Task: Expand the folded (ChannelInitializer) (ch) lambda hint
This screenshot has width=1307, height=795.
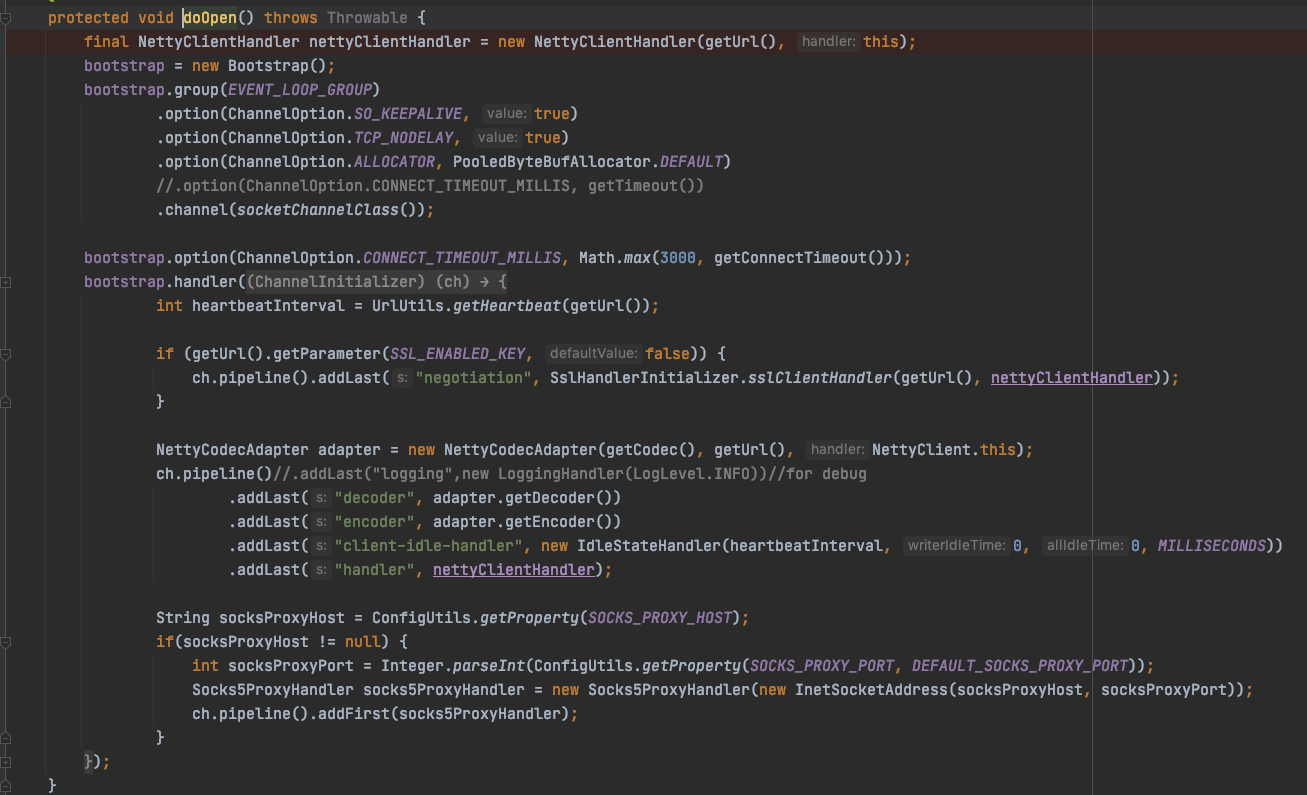Action: tap(377, 282)
